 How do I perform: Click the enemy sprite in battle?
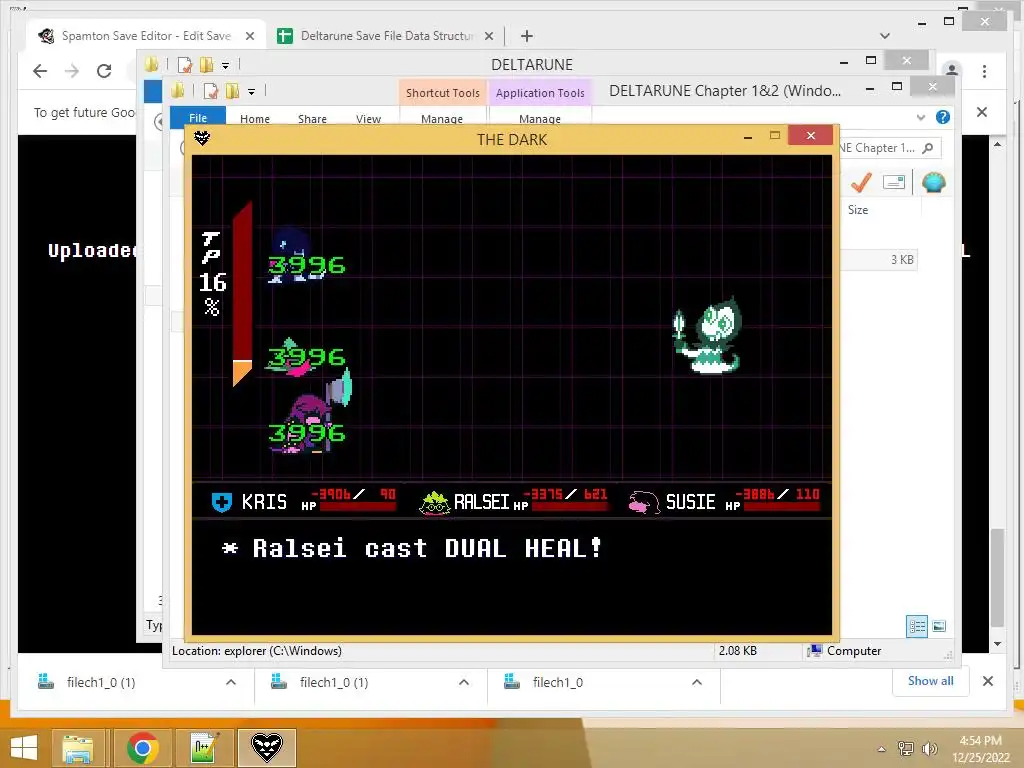tap(707, 335)
